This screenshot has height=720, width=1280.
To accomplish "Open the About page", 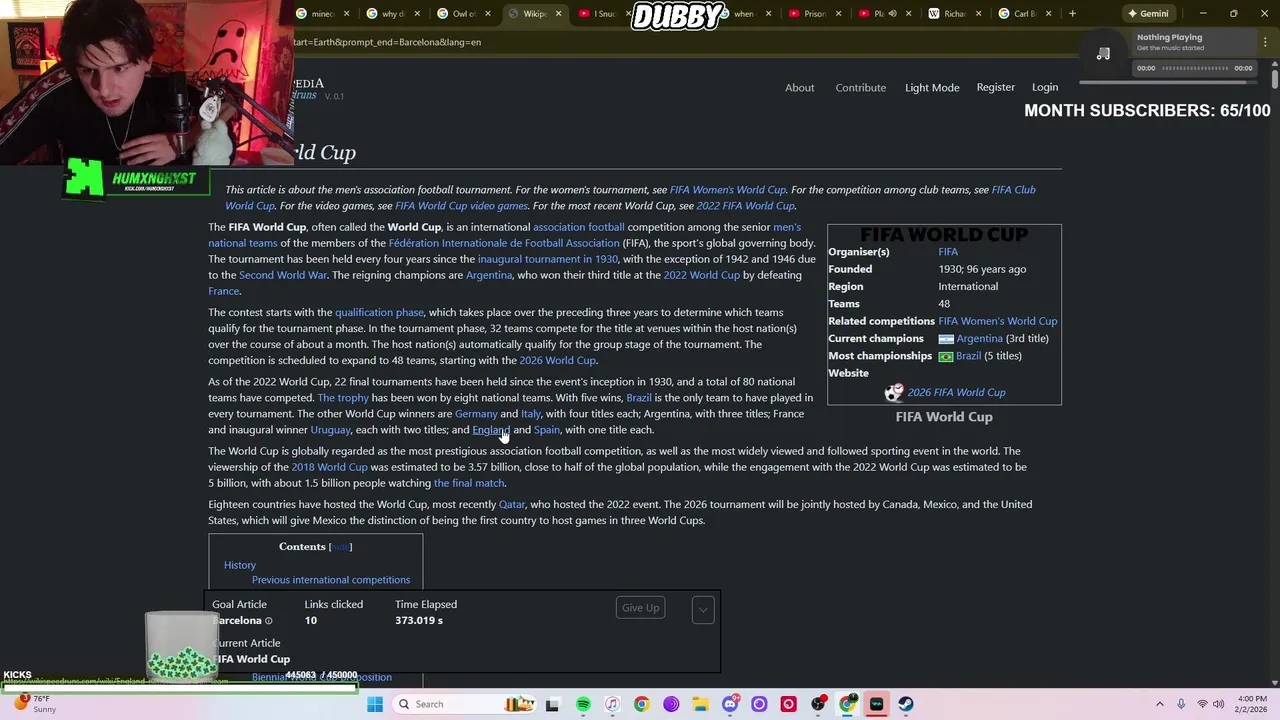I will point(799,88).
